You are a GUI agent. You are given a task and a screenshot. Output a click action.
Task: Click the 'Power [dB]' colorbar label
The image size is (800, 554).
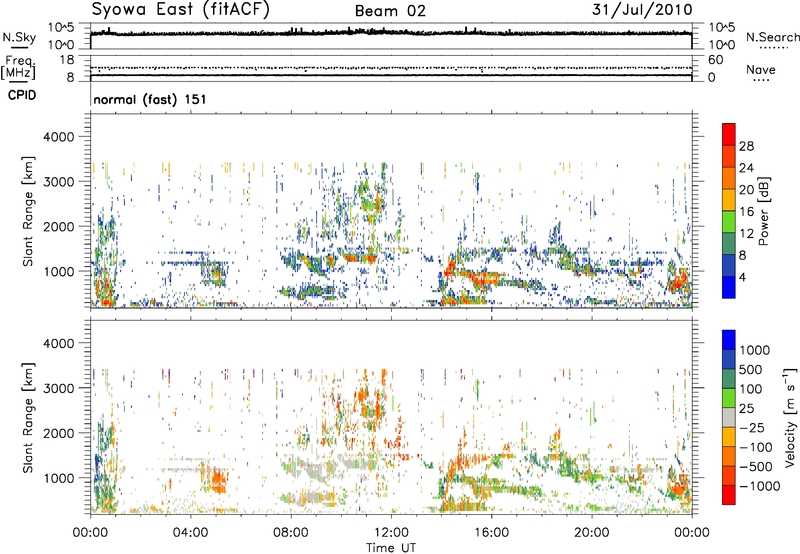763,211
